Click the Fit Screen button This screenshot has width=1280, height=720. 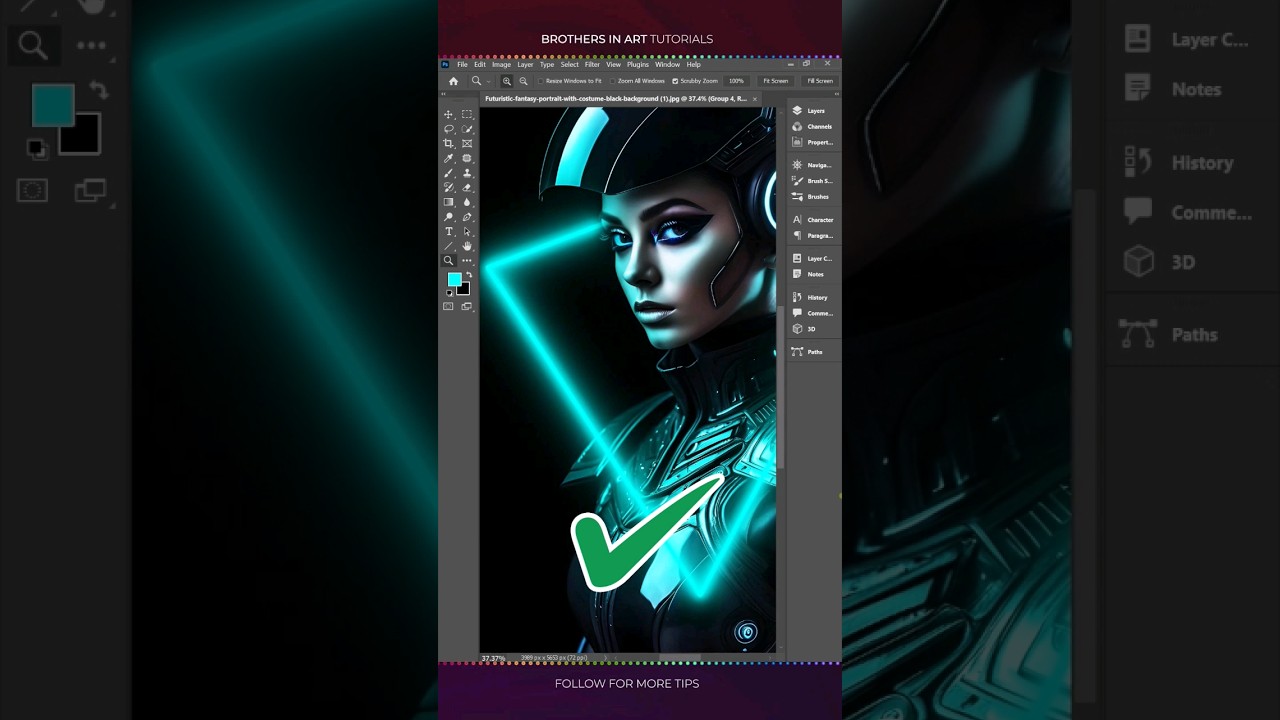(776, 81)
